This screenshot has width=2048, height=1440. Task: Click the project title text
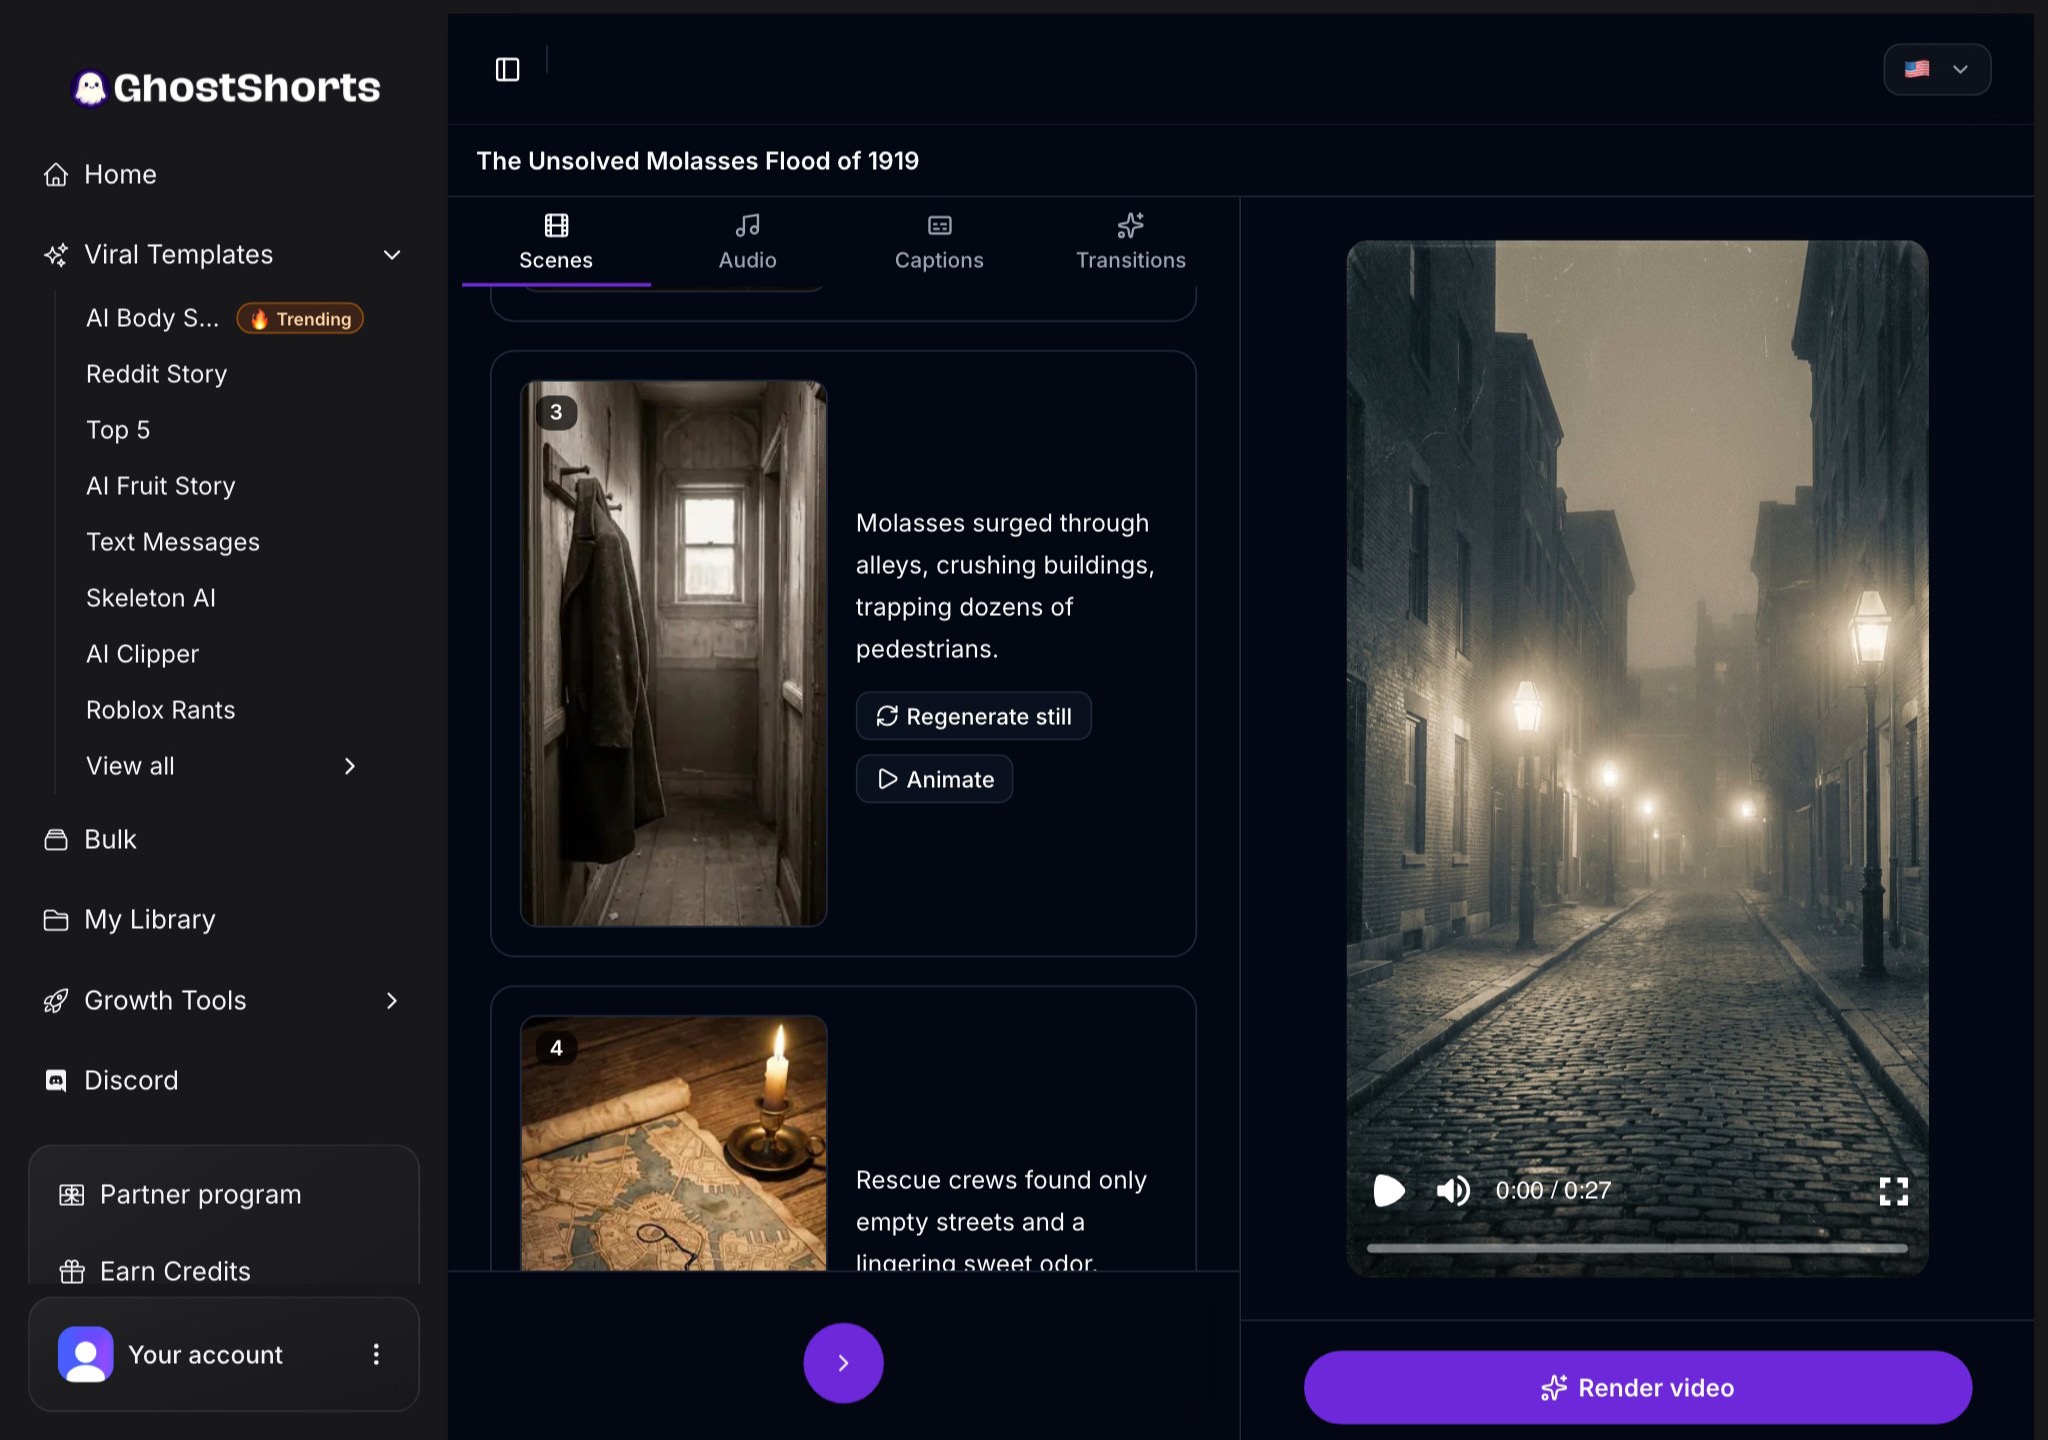[697, 161]
